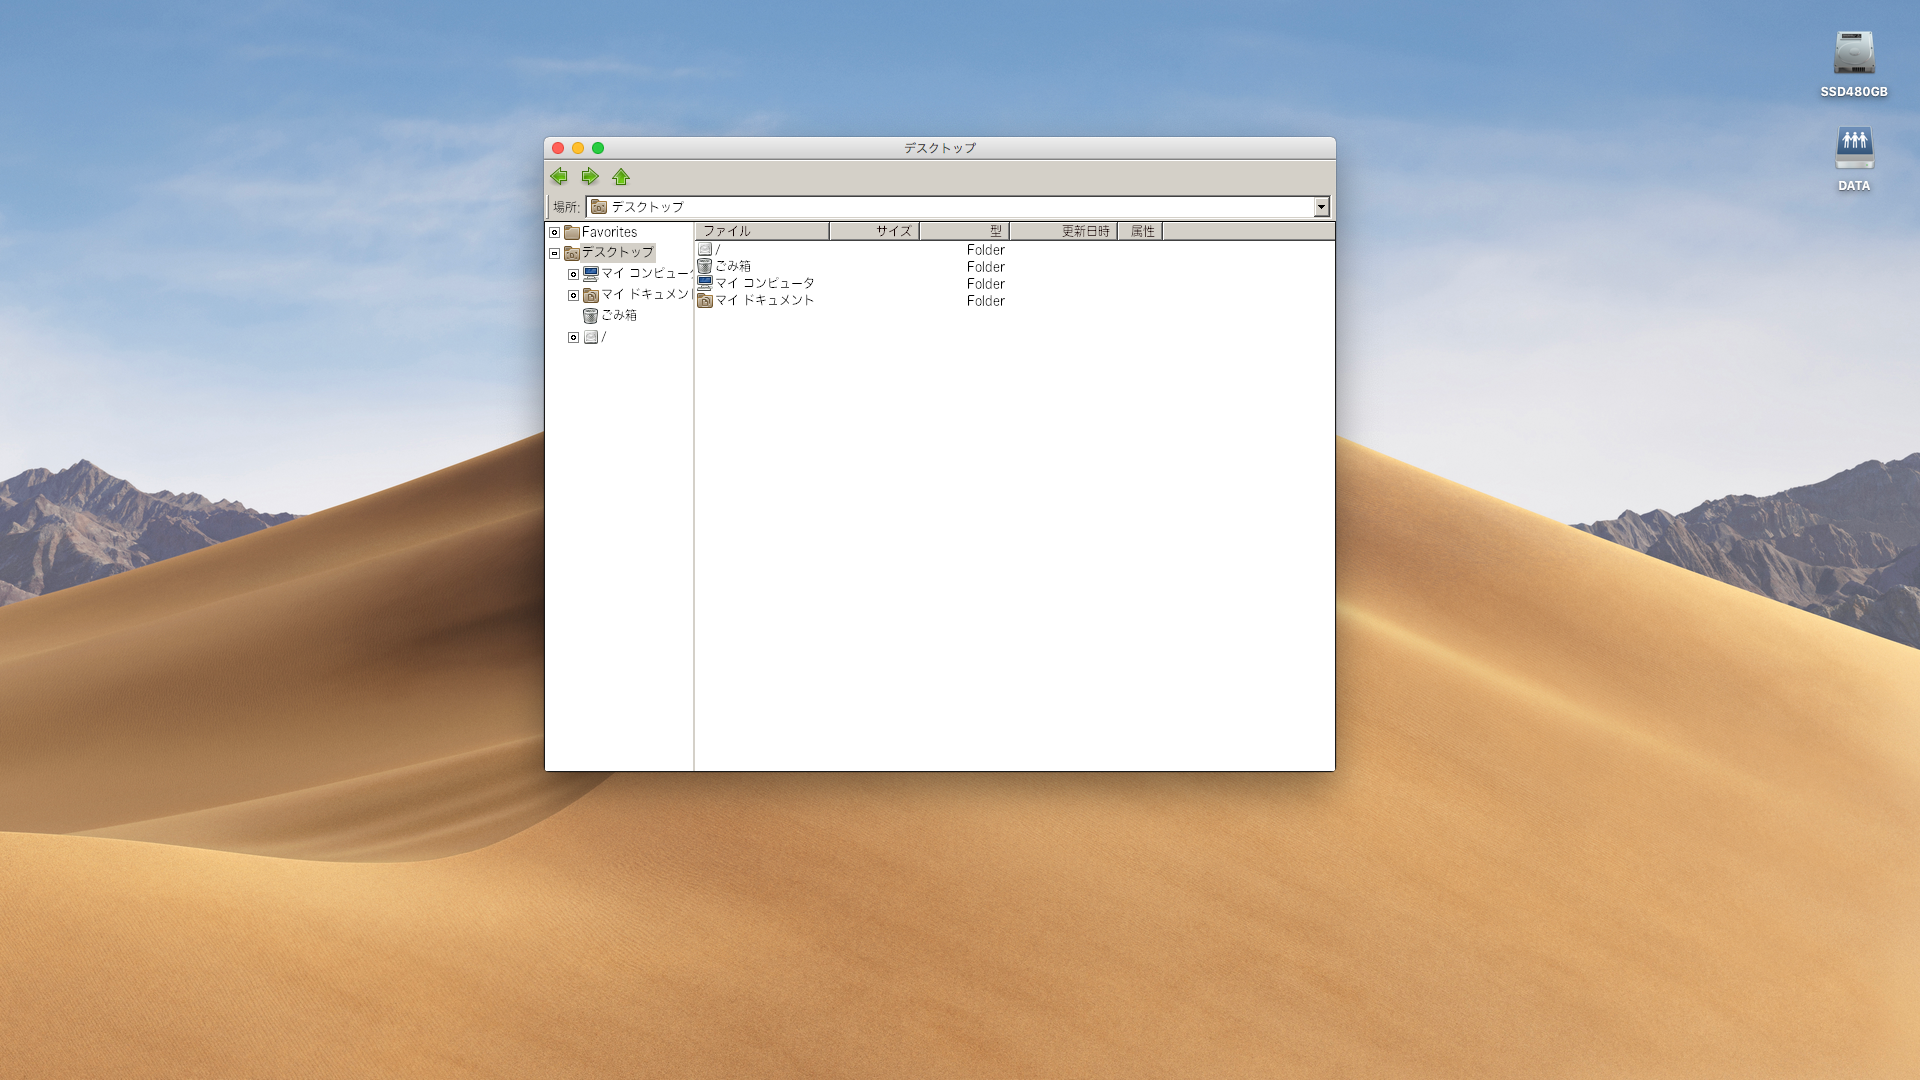Viewport: 1920px width, 1080px height.
Task: Expand the Favorites tree node
Action: coord(554,232)
